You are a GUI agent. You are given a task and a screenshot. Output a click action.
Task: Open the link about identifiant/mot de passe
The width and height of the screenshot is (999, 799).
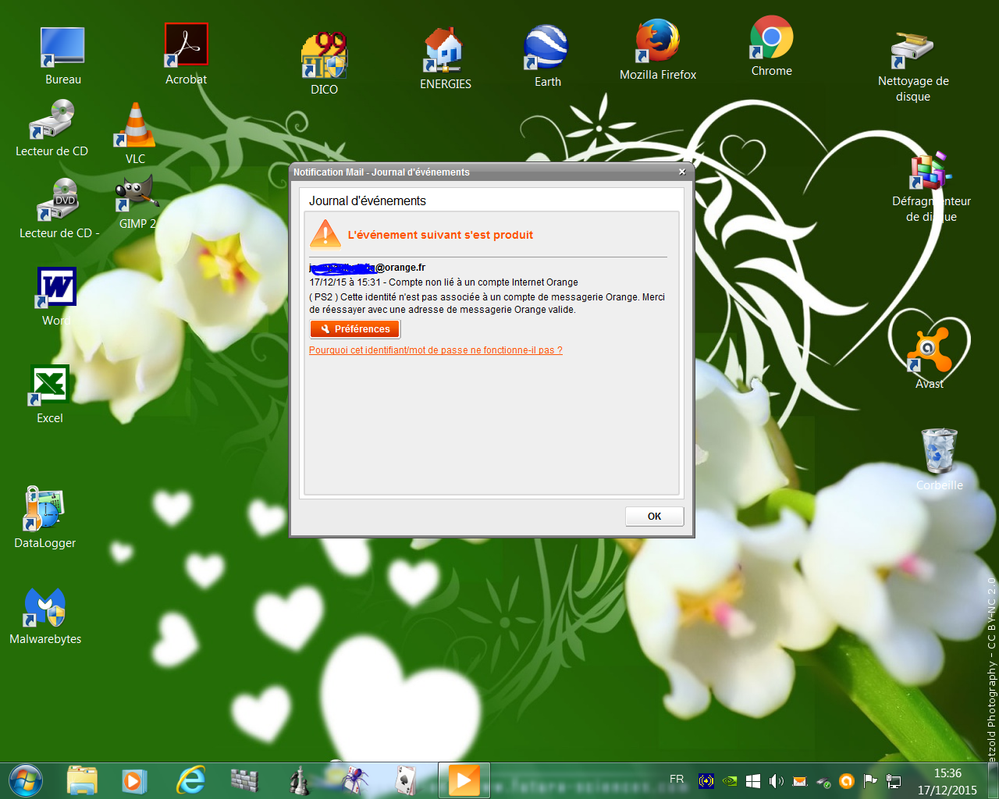[x=435, y=350]
